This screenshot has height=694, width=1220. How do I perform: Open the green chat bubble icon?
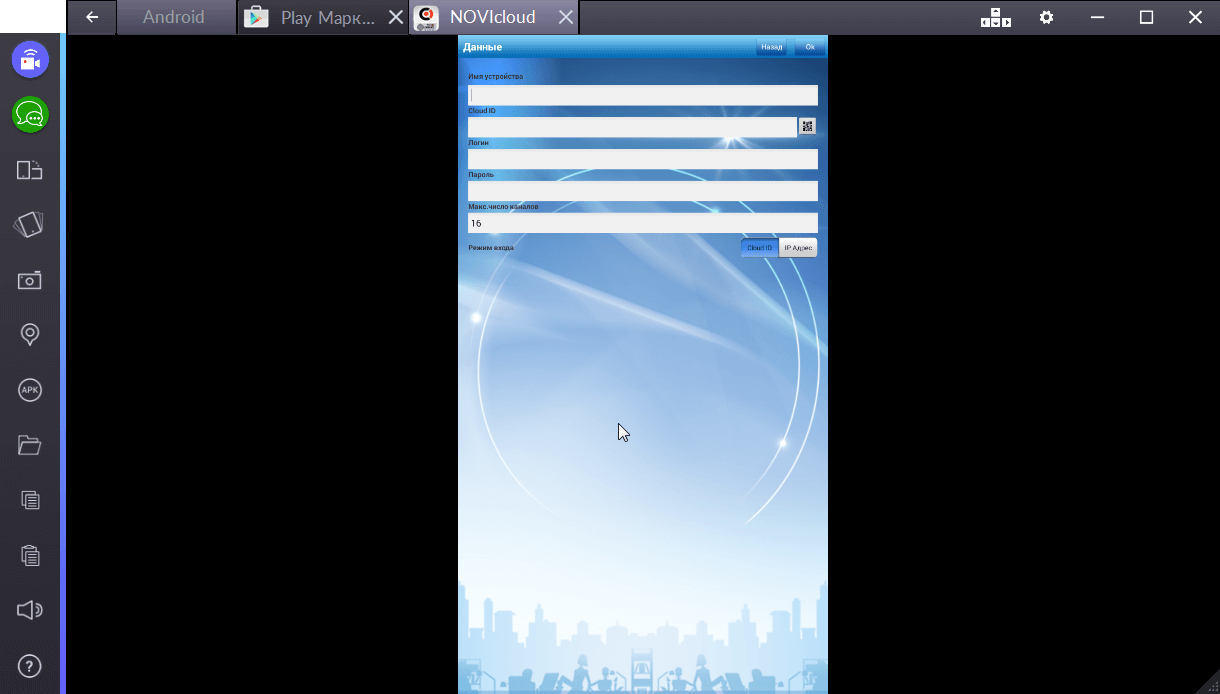coord(30,115)
